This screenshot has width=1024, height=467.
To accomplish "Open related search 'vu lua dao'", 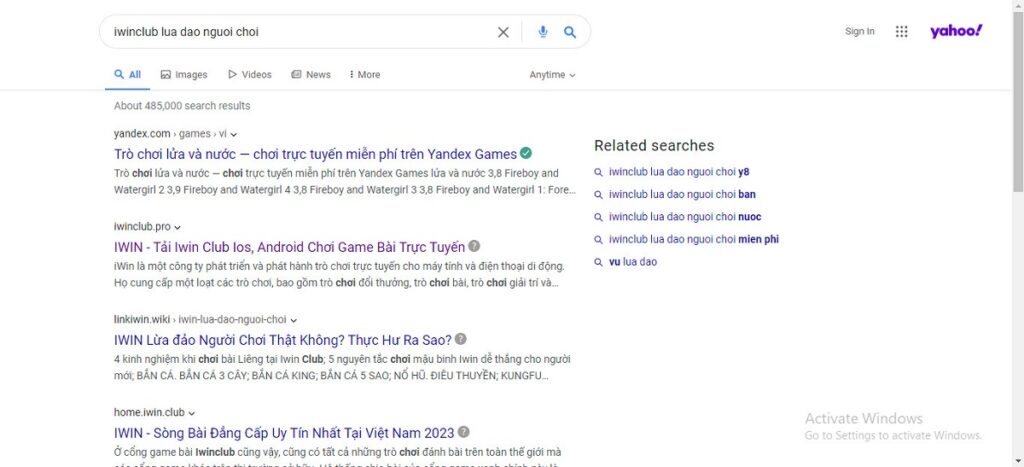I will 632,262.
